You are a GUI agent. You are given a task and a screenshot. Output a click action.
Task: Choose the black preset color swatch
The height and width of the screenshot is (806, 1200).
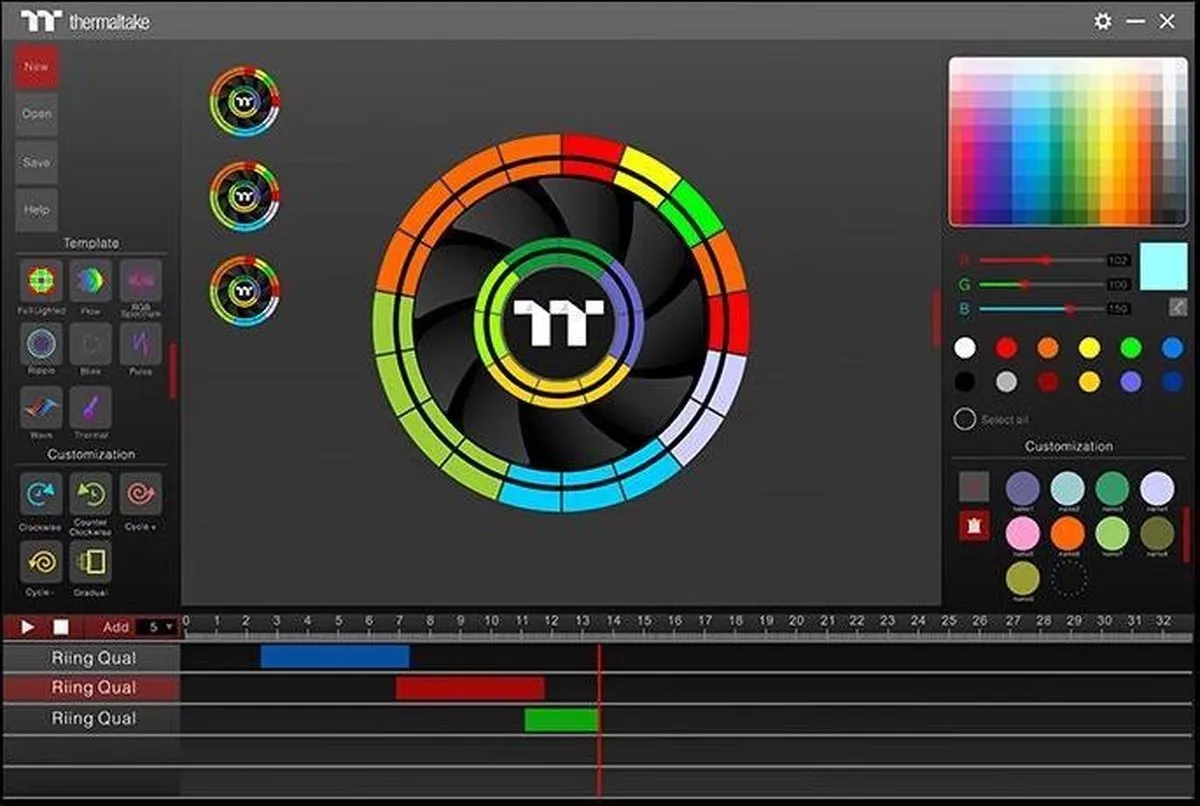coord(964,382)
